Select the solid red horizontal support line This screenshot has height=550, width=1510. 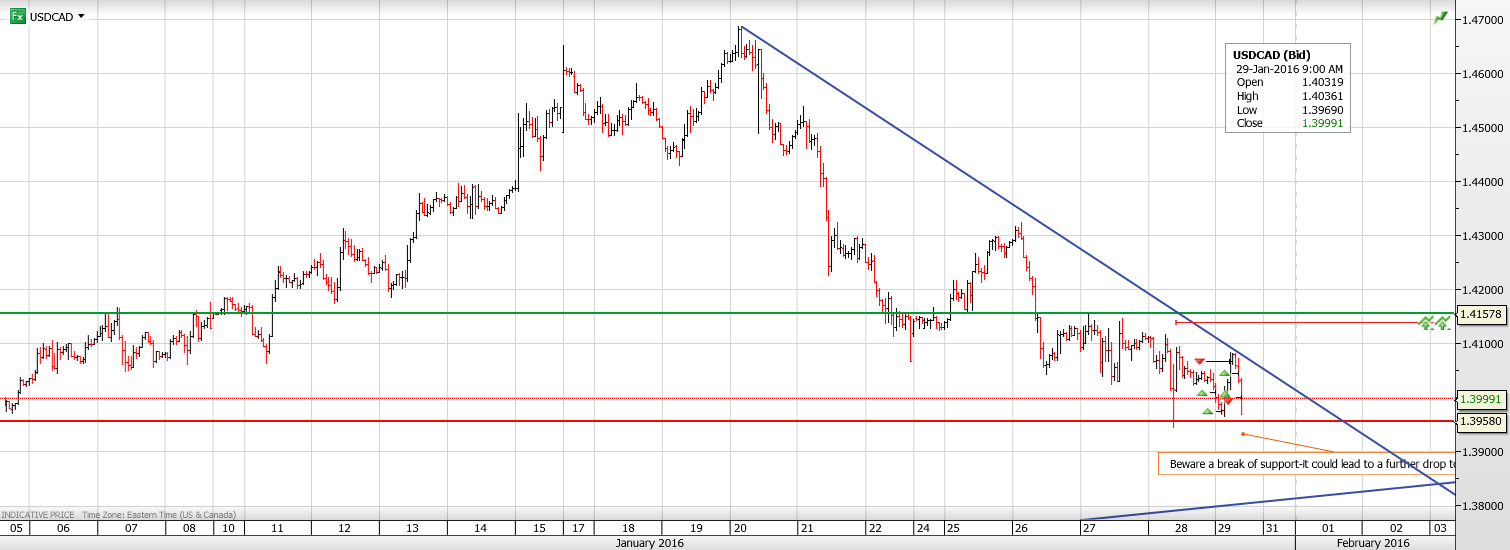(x=600, y=421)
